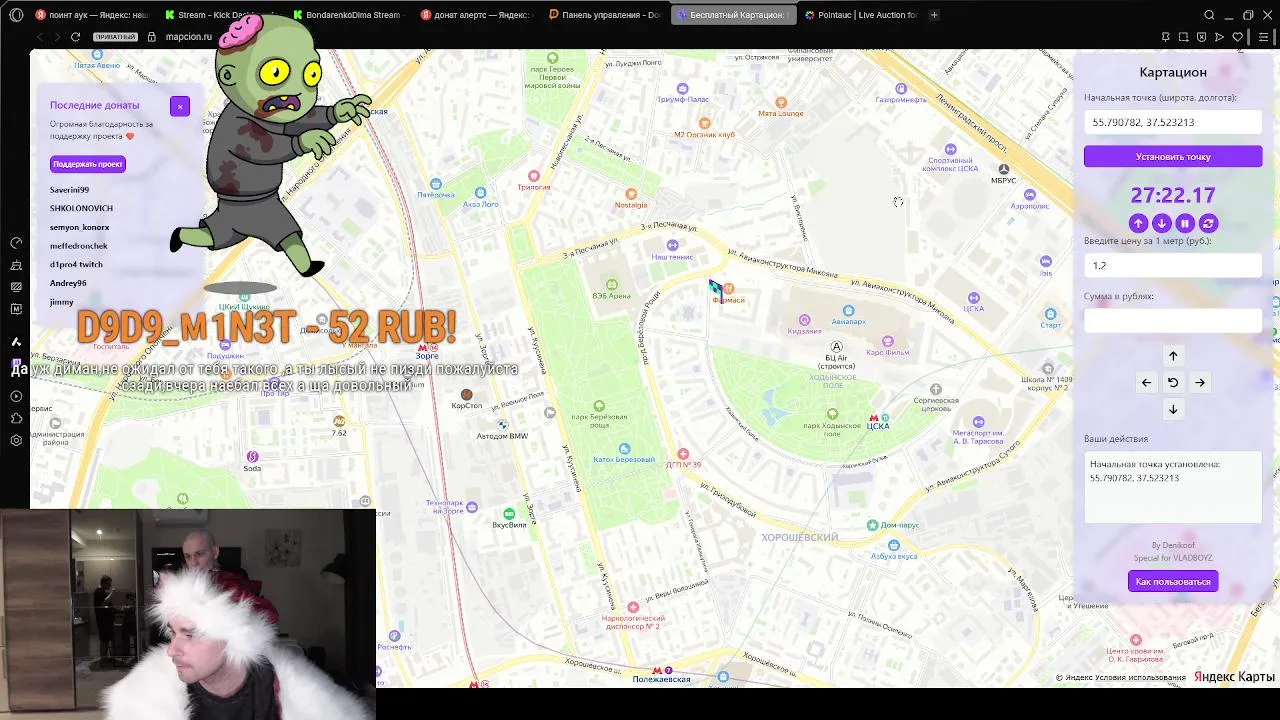The width and height of the screenshot is (1280, 720).
Task: Open the sidebar speed-dial gauge icon
Action: tap(16, 243)
